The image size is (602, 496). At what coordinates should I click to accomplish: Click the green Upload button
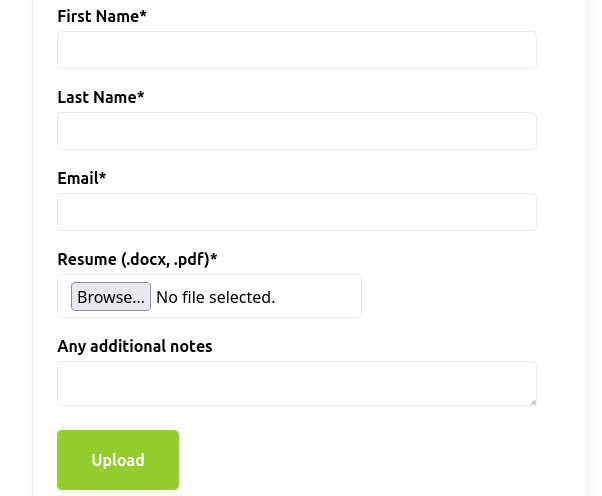pyautogui.click(x=118, y=460)
